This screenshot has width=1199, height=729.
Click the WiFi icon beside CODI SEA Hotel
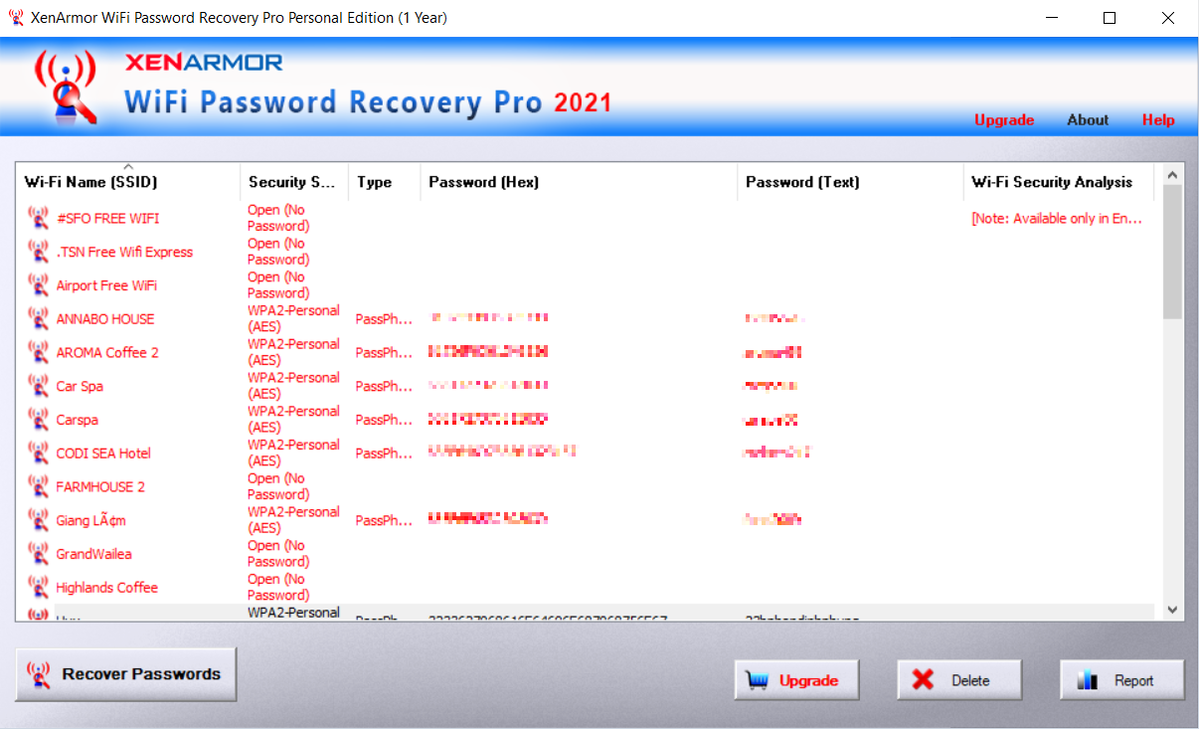pos(38,453)
